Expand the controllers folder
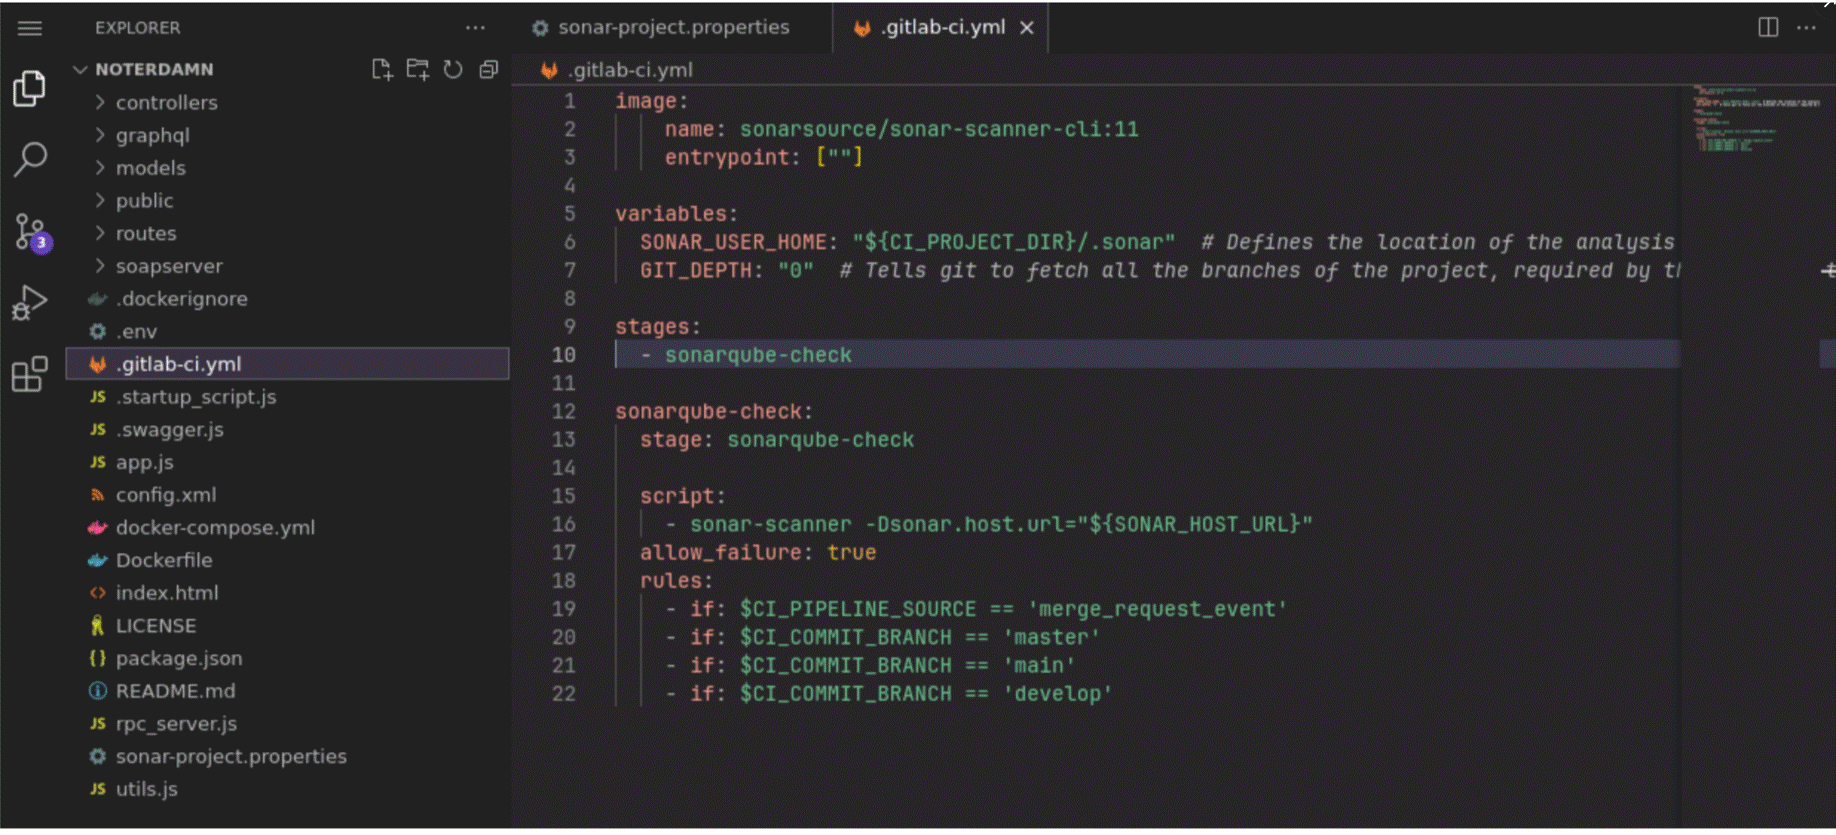Viewport: 1836px width, 835px height. click(166, 102)
